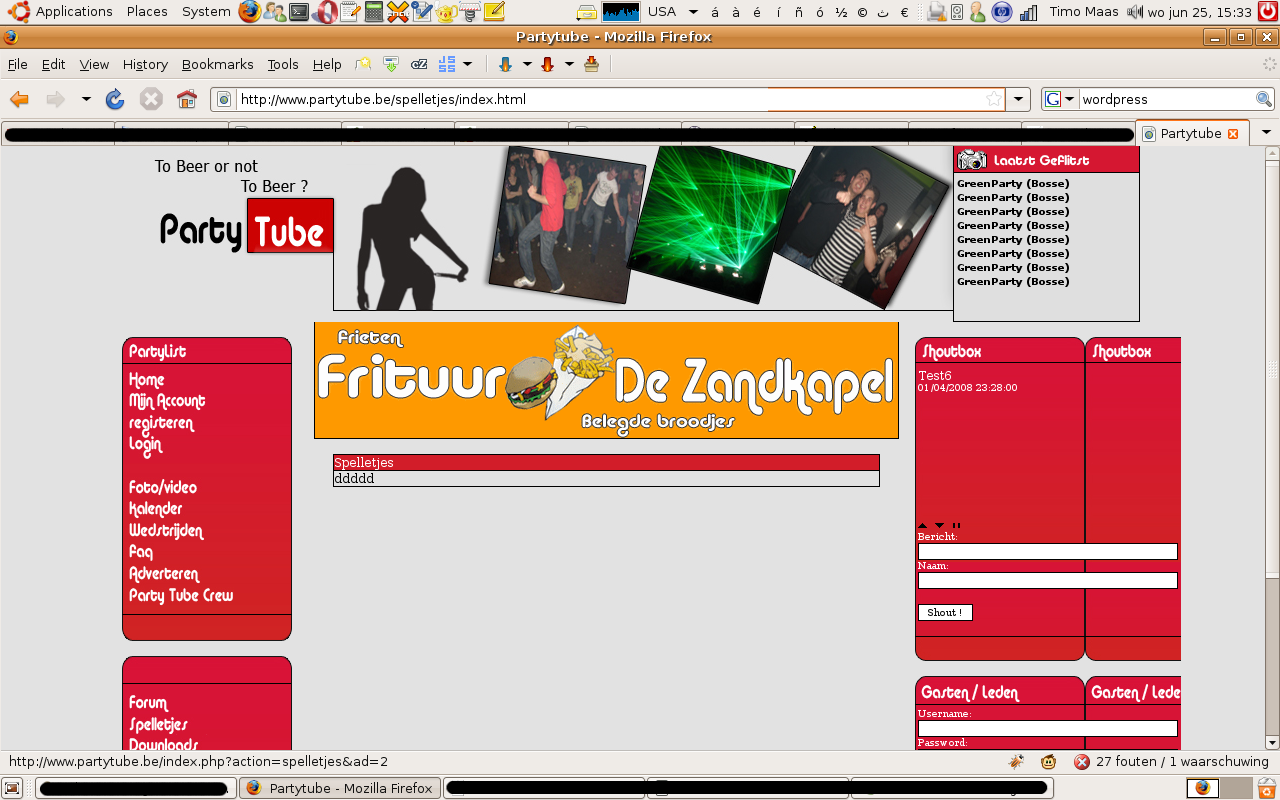The height and width of the screenshot is (800, 1280).
Task: Click the download archive toolbar icon
Action: [x=591, y=65]
